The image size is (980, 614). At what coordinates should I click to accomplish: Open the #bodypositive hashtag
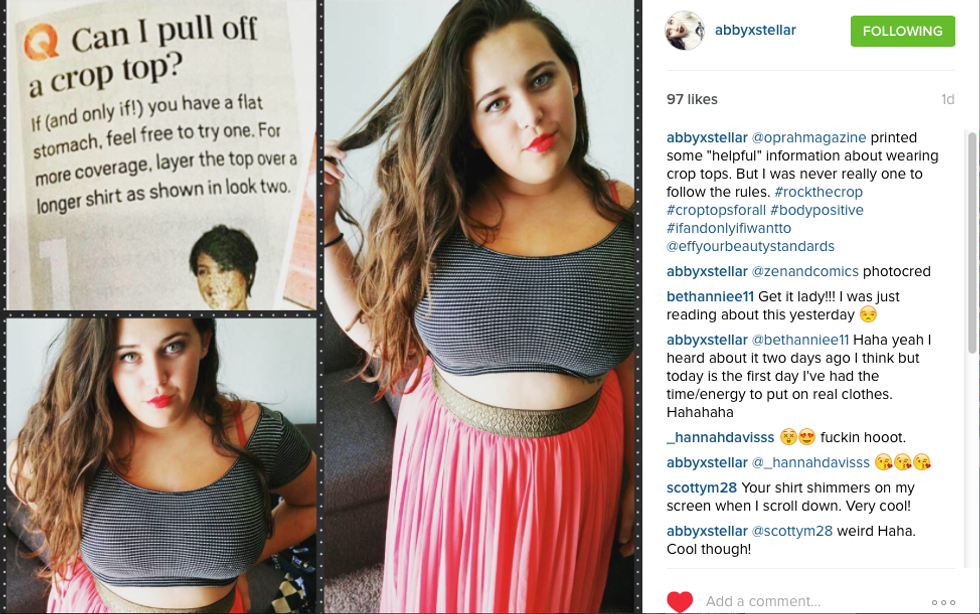click(816, 210)
